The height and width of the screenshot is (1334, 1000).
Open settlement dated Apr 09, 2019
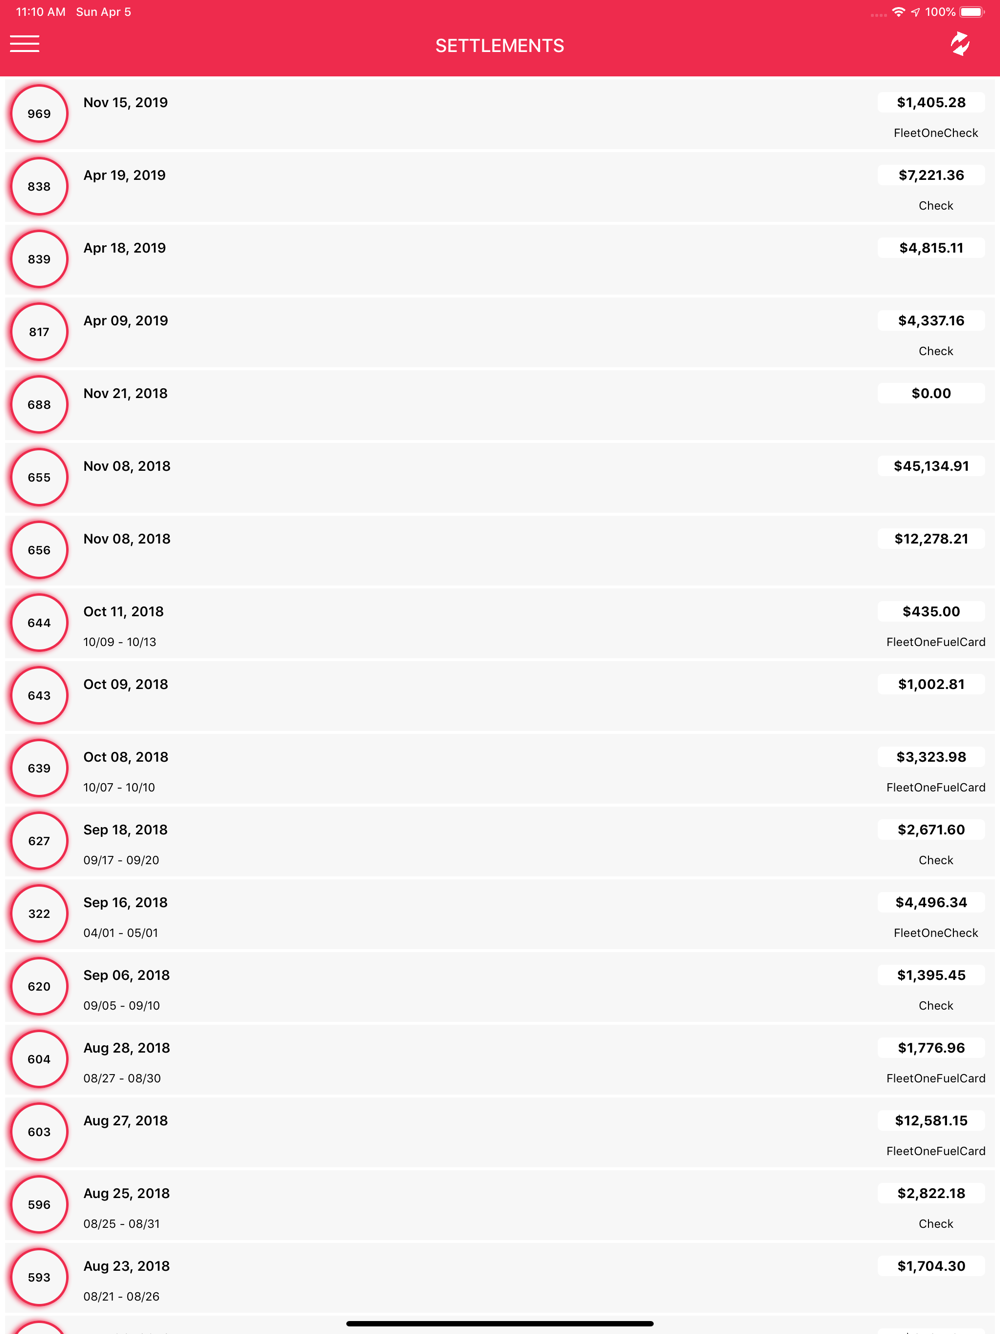pyautogui.click(x=500, y=332)
